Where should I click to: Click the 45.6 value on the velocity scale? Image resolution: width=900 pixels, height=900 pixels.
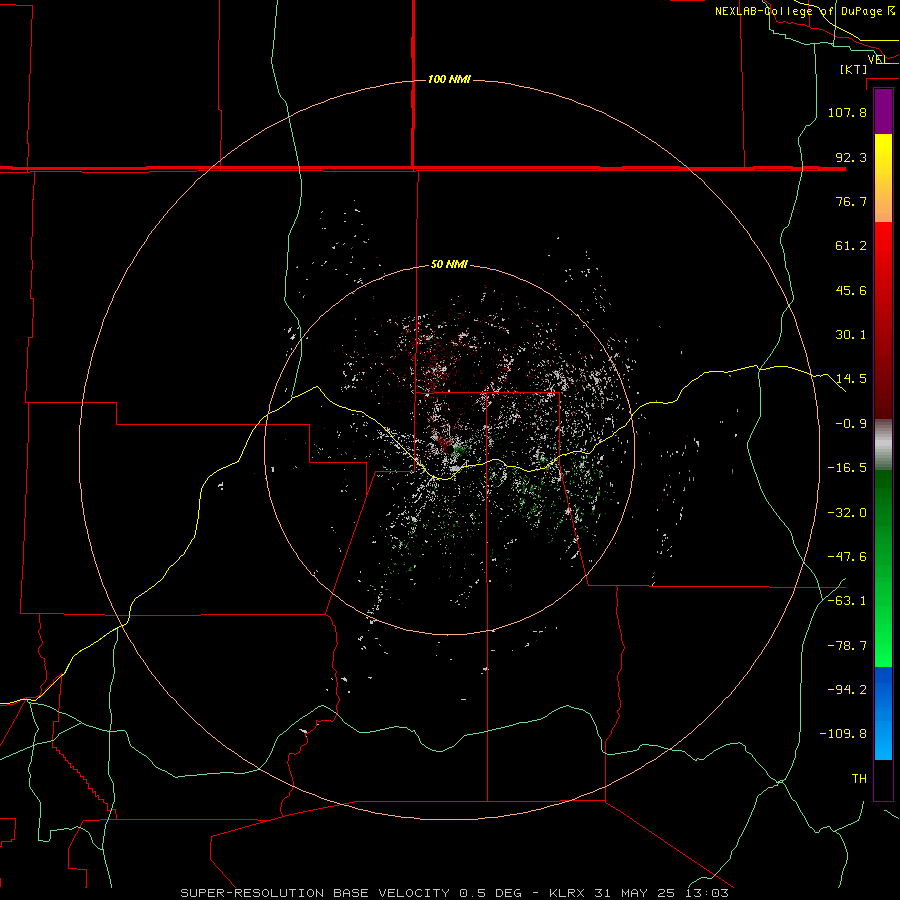[x=851, y=290]
